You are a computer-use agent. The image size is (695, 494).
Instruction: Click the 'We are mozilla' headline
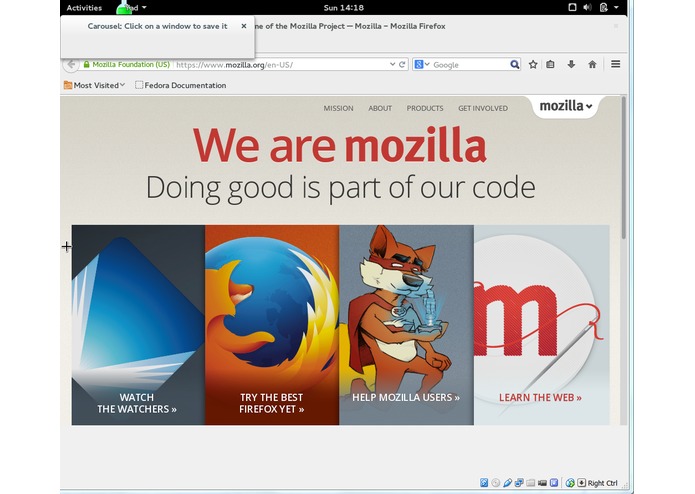click(340, 144)
